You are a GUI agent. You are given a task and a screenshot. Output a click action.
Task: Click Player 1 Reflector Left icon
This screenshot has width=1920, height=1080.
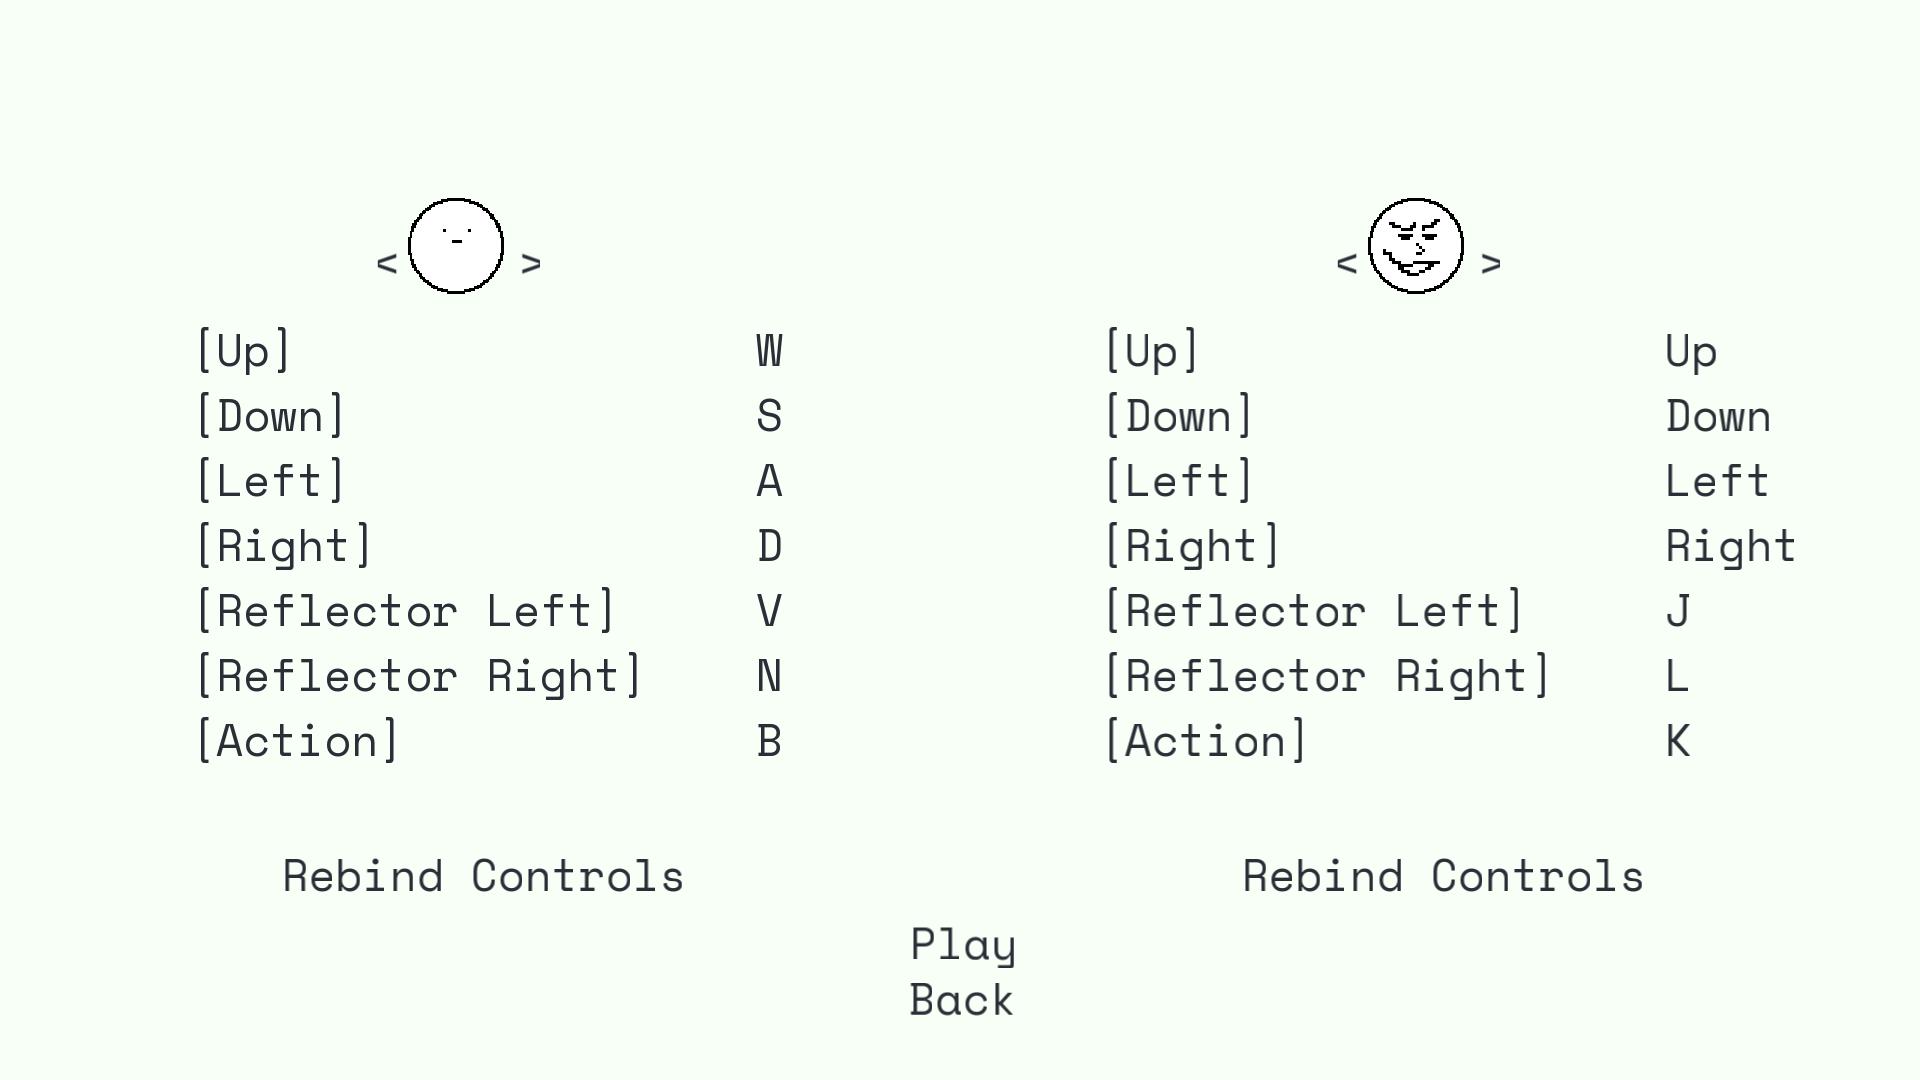407,609
